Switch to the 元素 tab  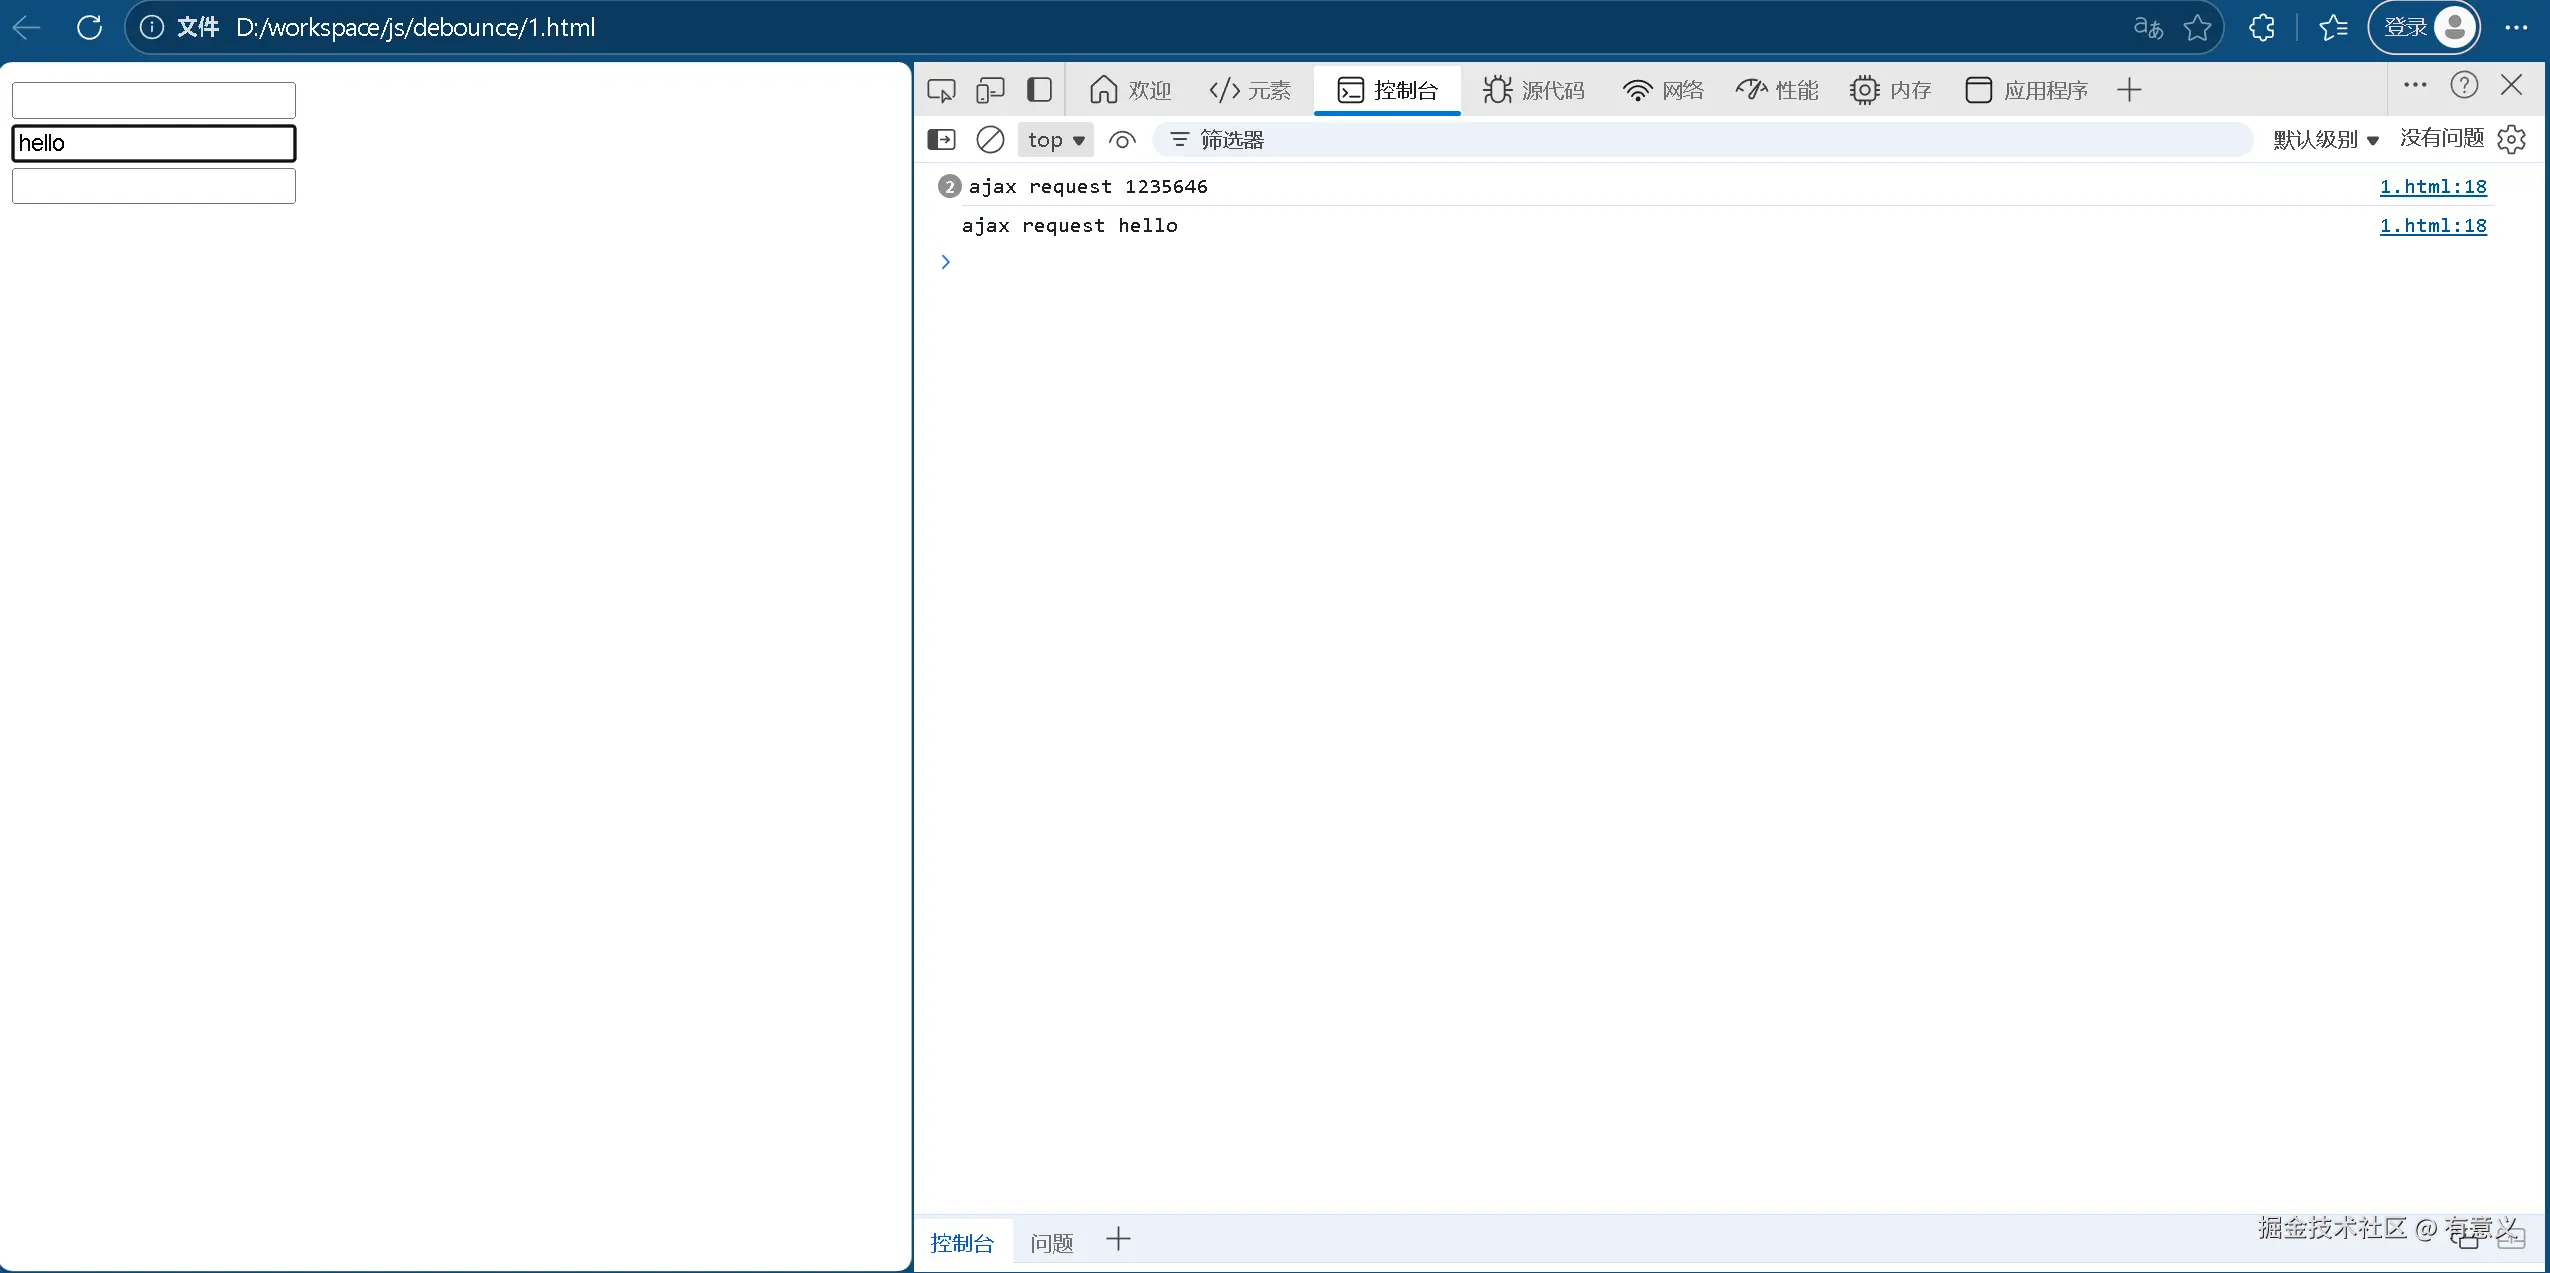pyautogui.click(x=1250, y=91)
